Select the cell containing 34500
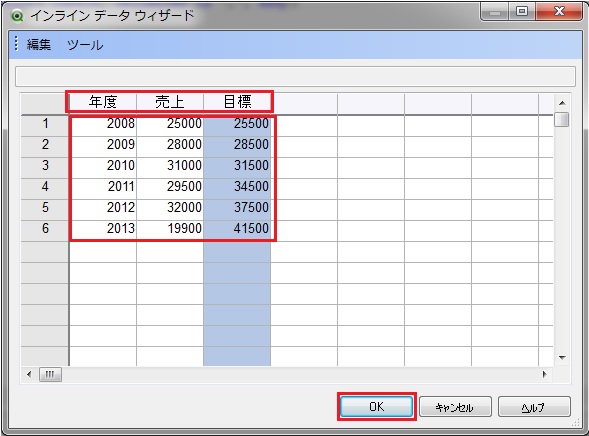Image resolution: width=589 pixels, height=436 pixels. coord(237,186)
